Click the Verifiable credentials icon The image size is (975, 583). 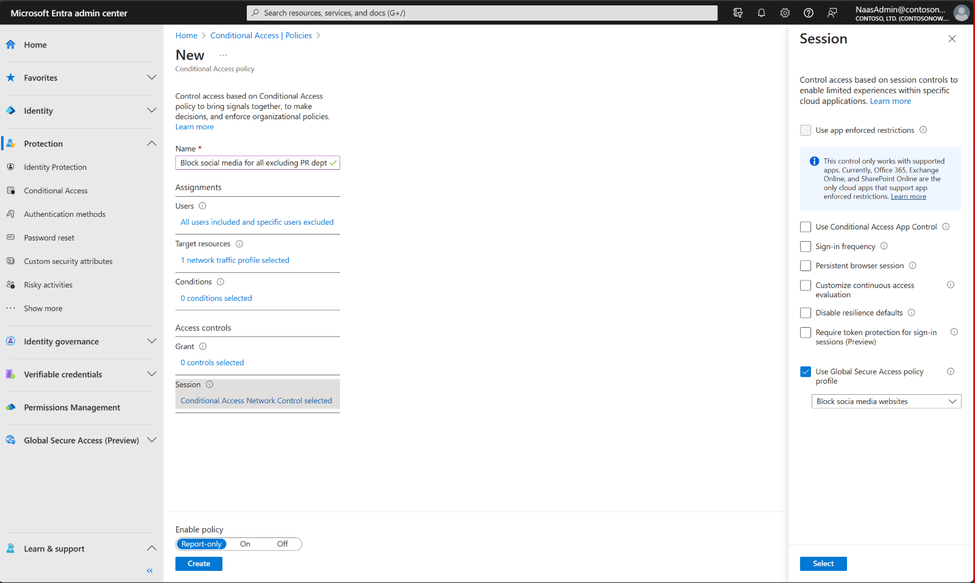pos(11,374)
